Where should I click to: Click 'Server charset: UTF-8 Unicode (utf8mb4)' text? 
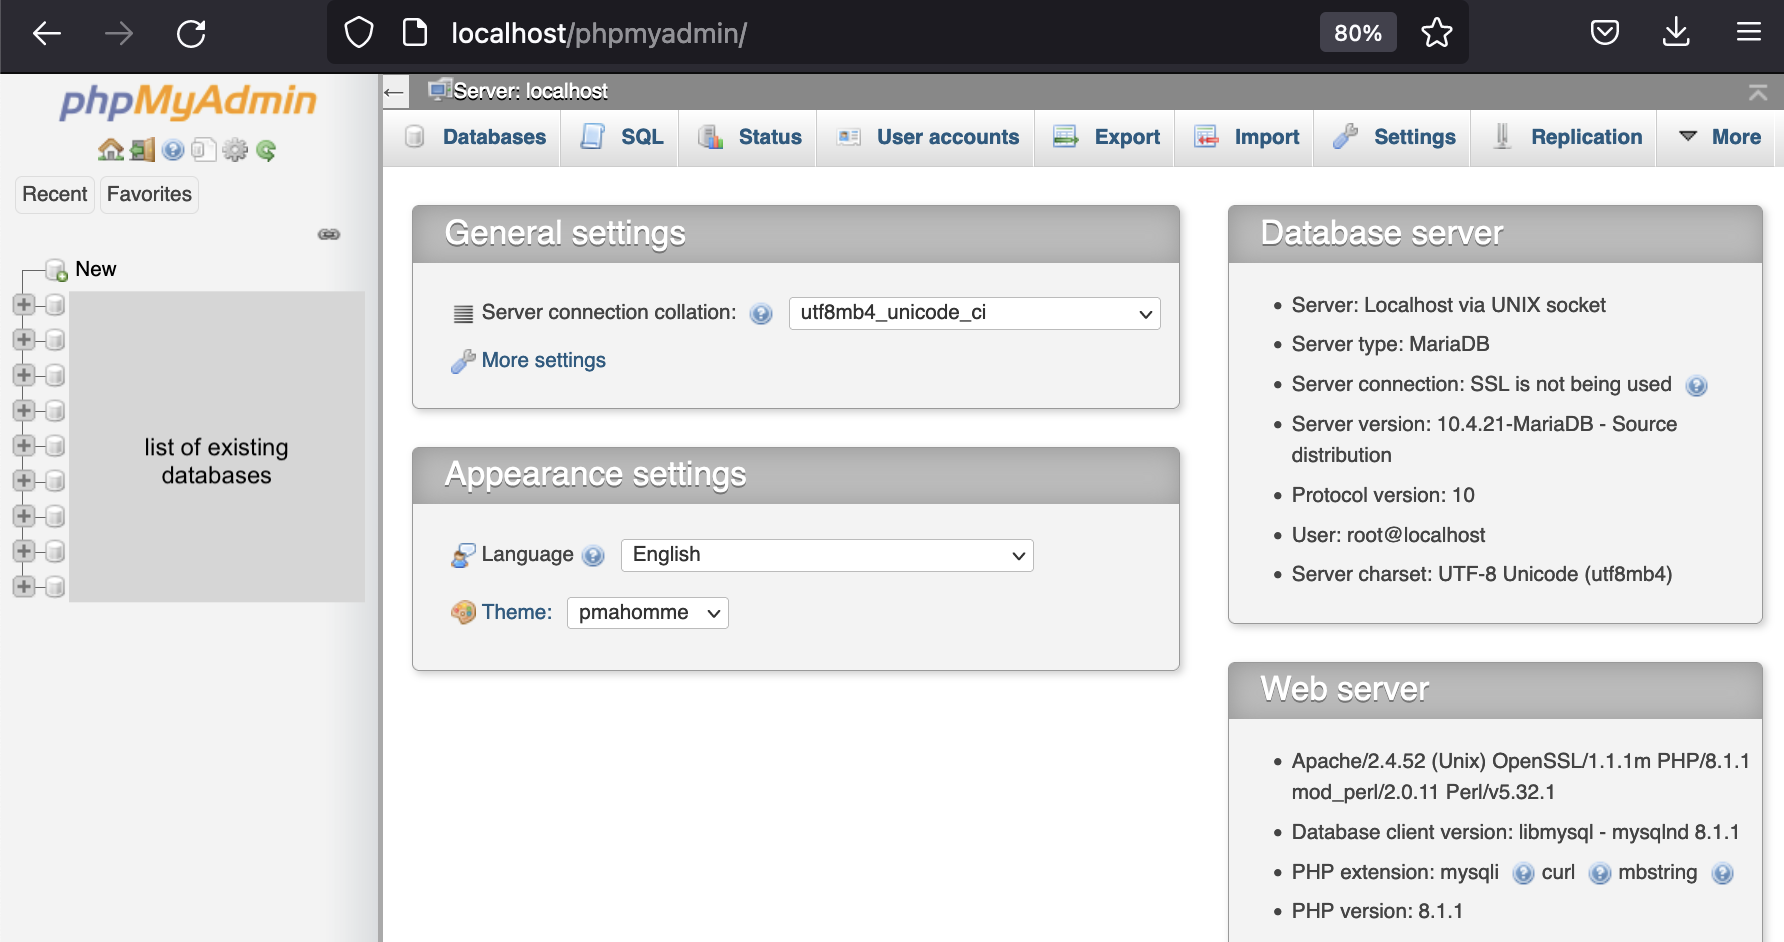(1482, 574)
